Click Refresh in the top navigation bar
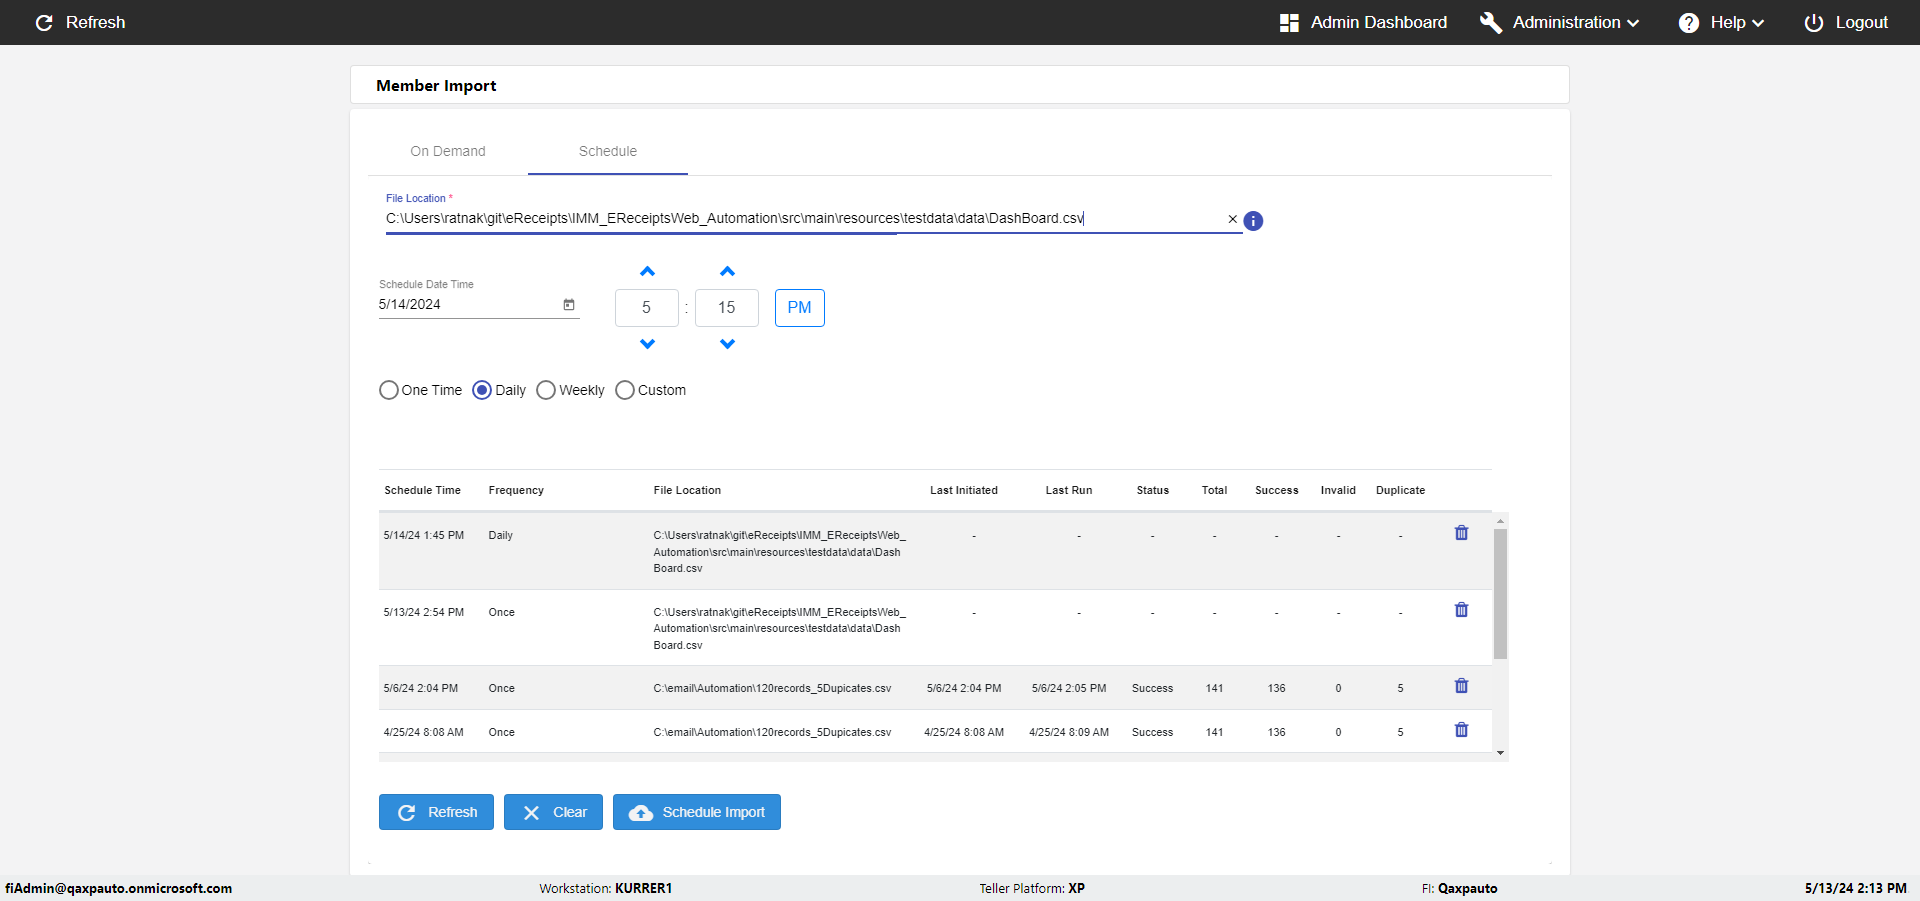The image size is (1920, 901). pyautogui.click(x=80, y=22)
